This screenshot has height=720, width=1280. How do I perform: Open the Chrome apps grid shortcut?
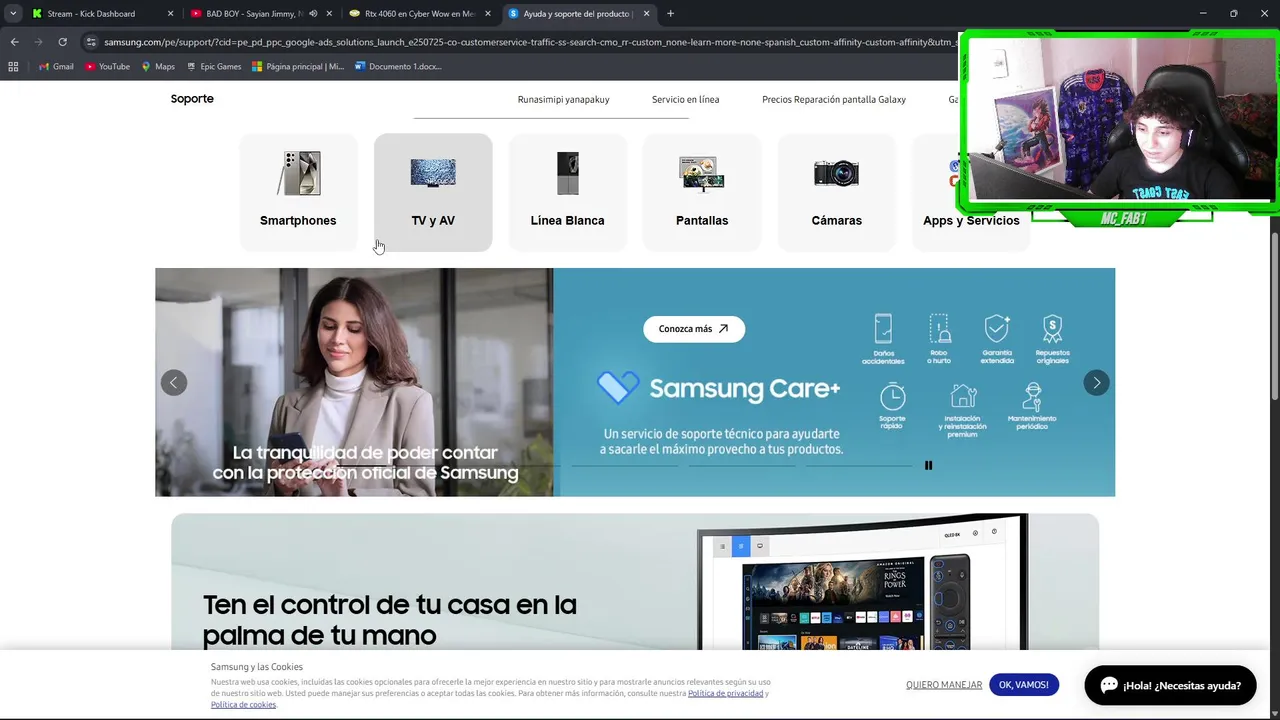[x=13, y=67]
